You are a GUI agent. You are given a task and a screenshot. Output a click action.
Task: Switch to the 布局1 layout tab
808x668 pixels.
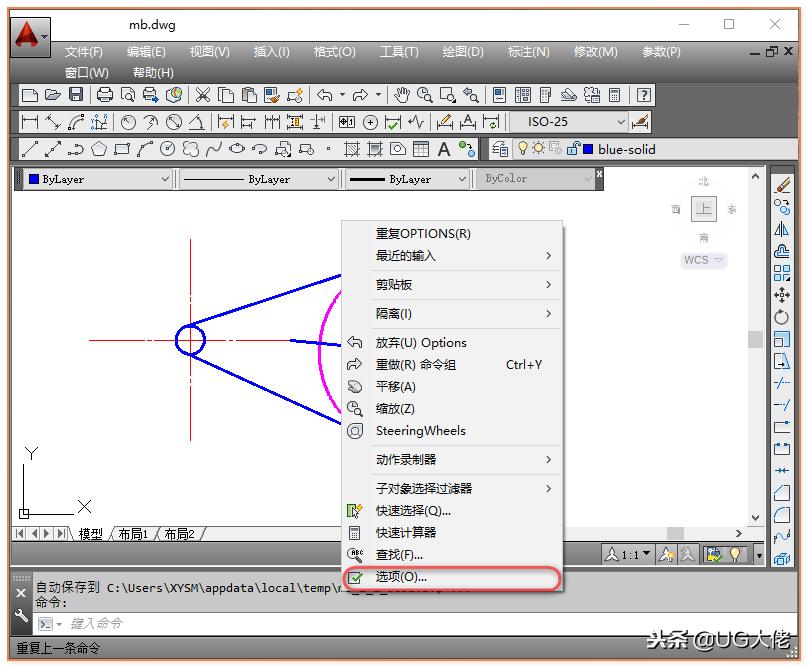(133, 535)
